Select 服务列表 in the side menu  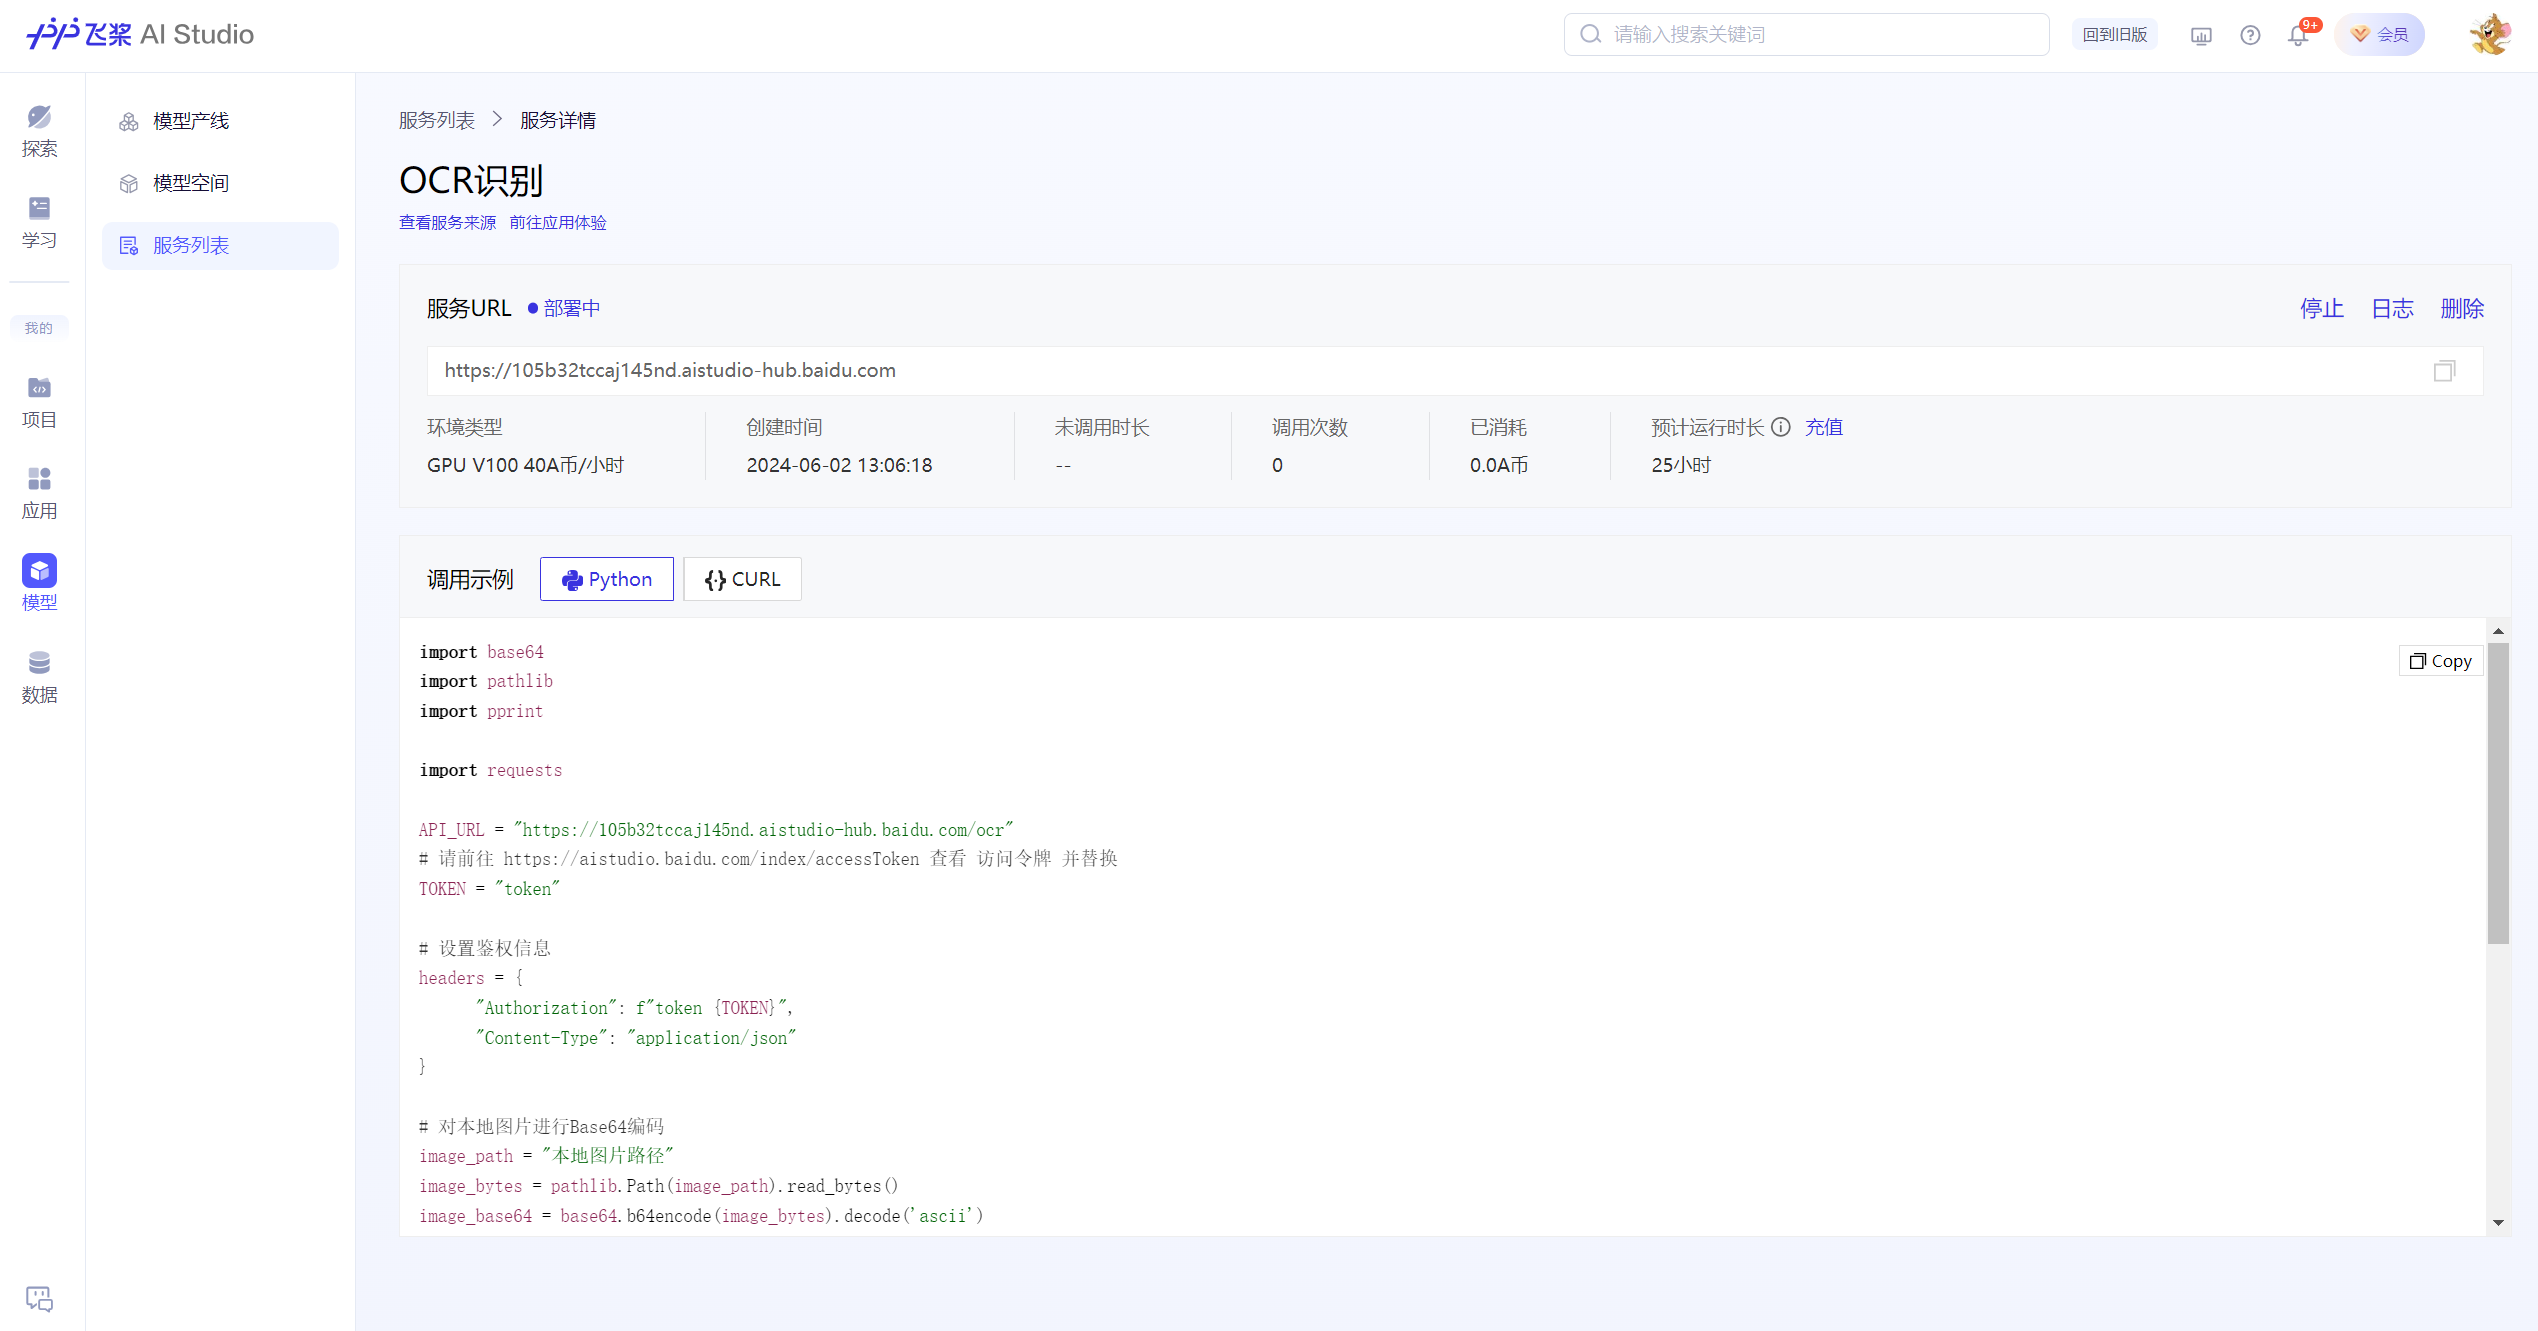[220, 245]
